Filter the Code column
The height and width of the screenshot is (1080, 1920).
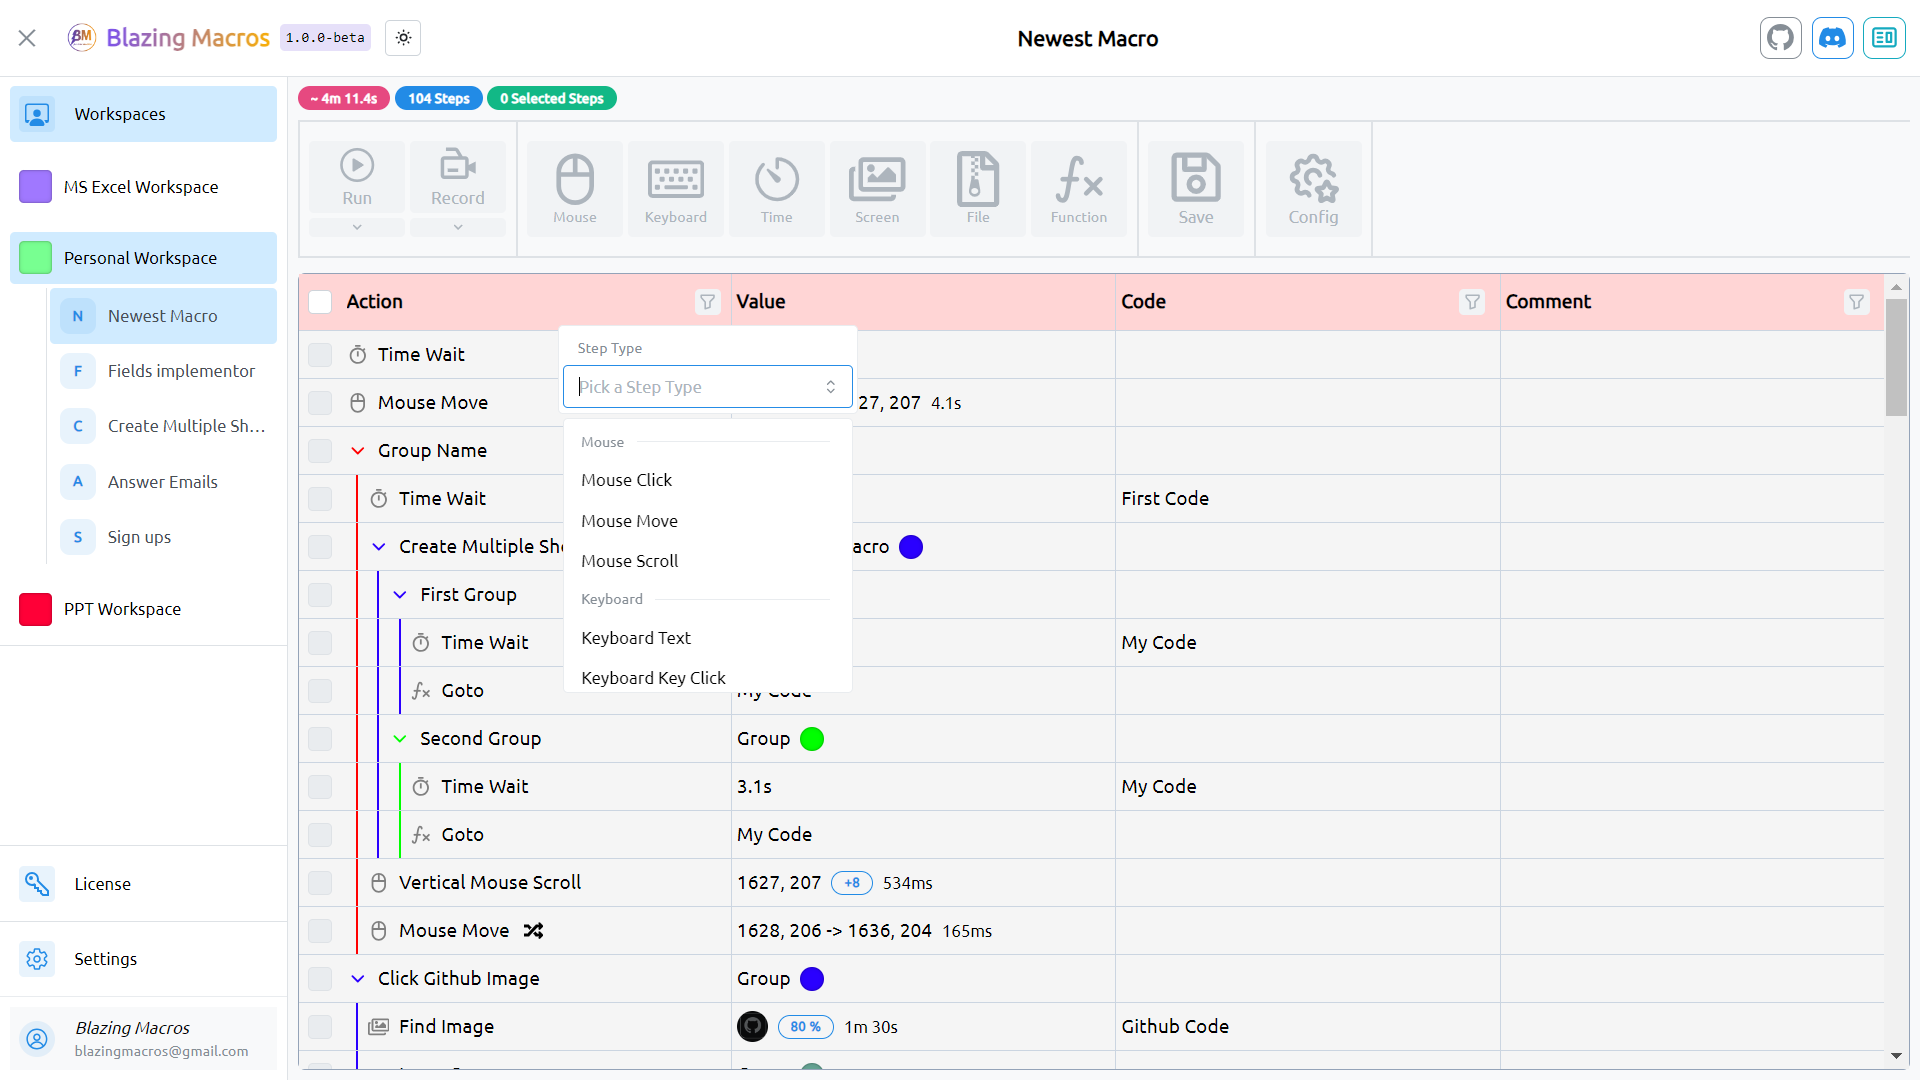point(1472,302)
